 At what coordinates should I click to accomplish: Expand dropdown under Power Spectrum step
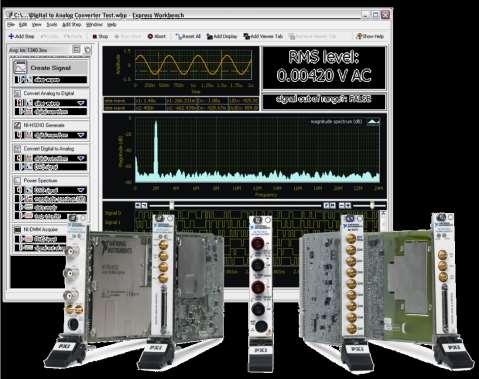[81, 190]
